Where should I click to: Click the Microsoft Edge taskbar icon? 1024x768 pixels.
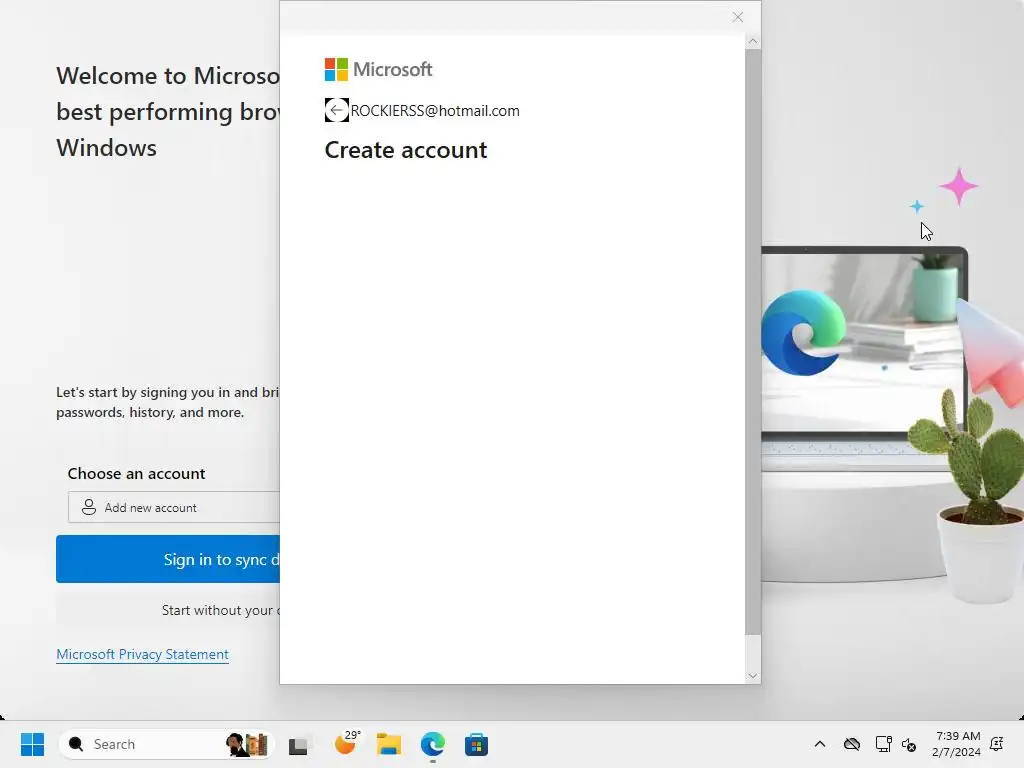click(432, 744)
